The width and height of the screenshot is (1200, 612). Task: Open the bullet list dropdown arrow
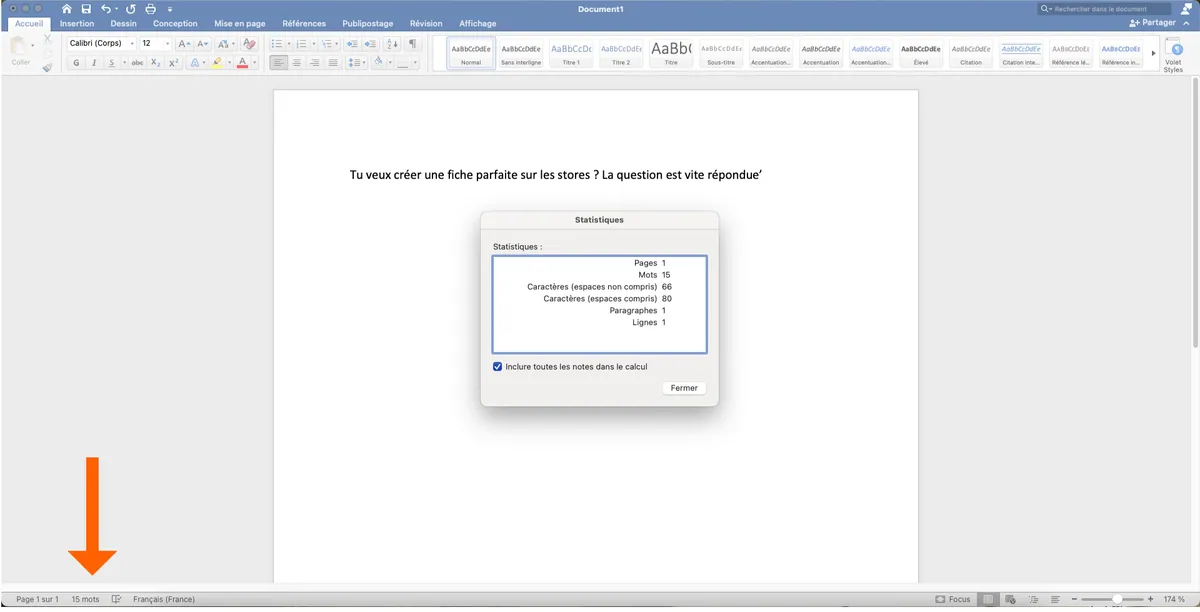click(x=290, y=44)
